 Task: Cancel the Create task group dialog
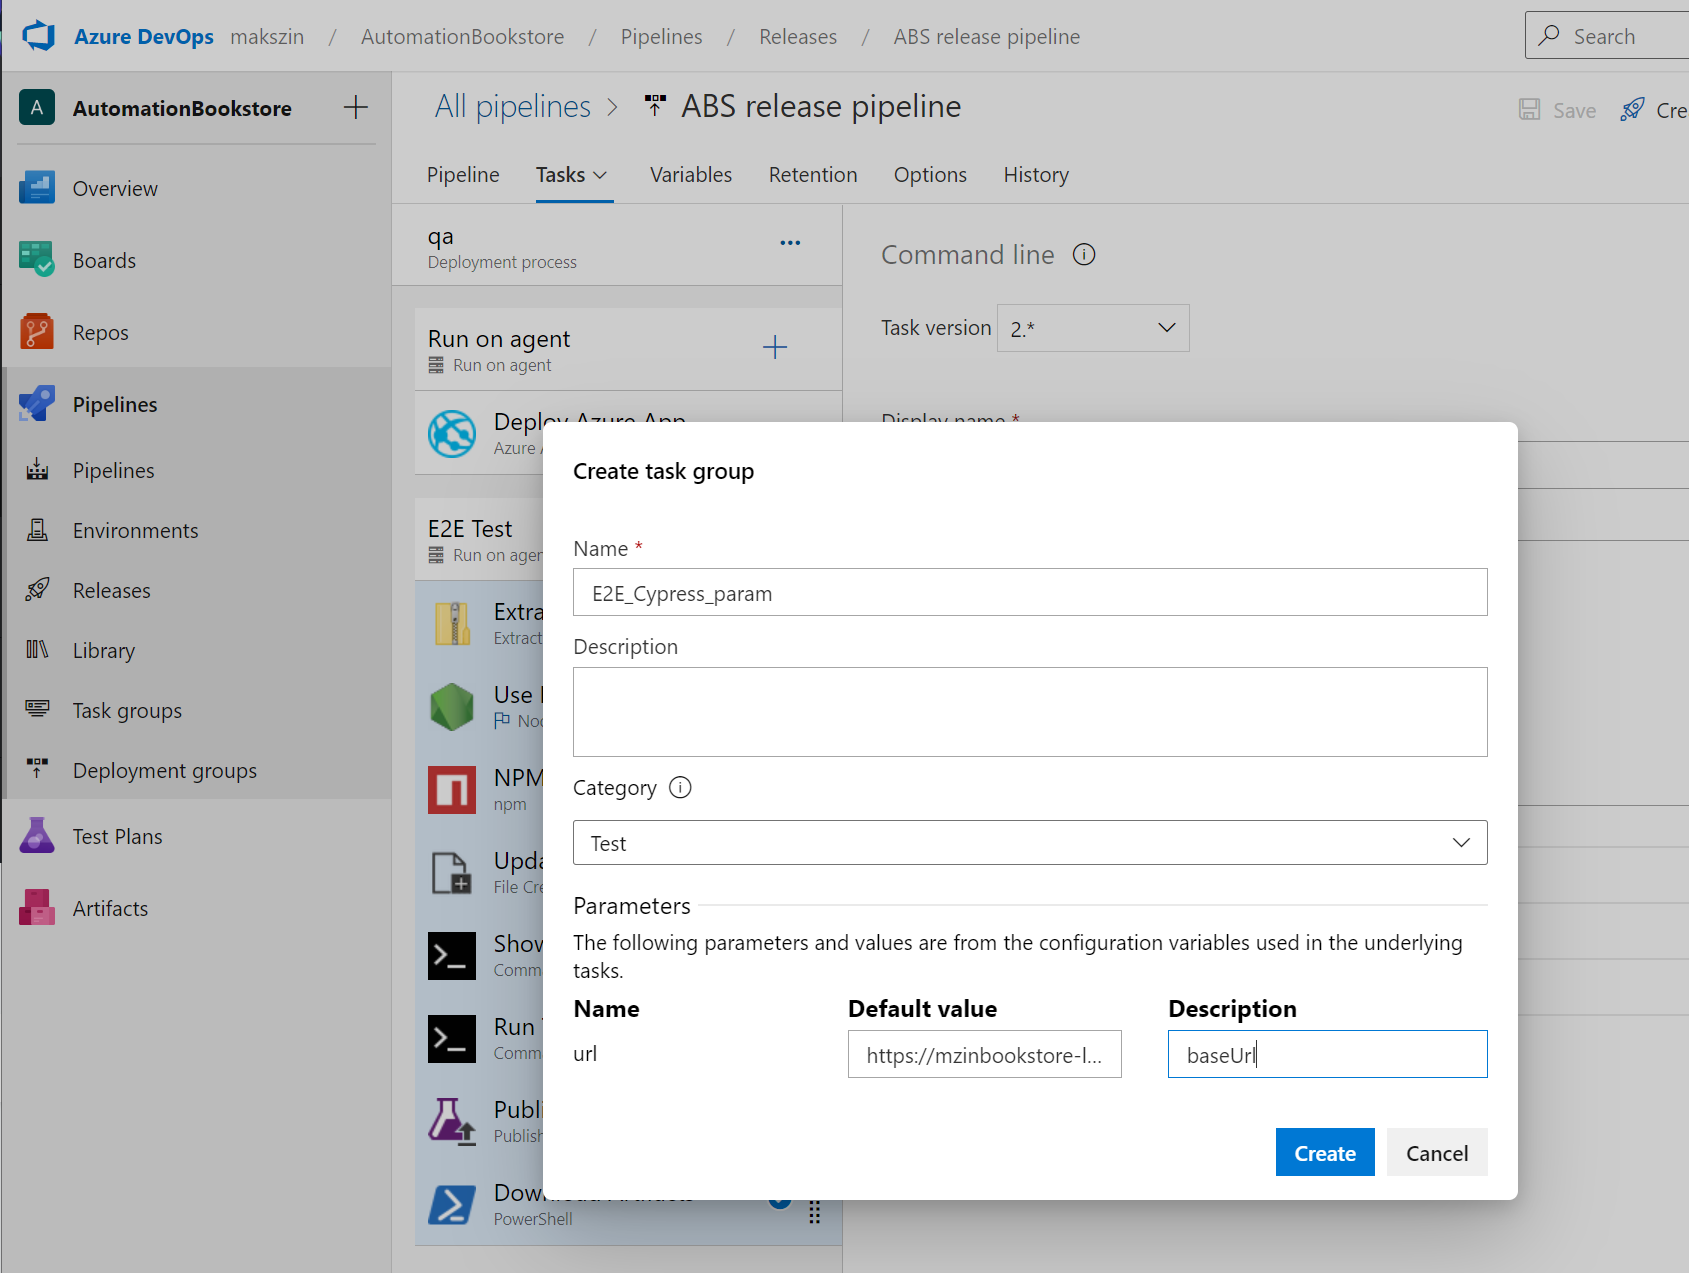pos(1436,1153)
